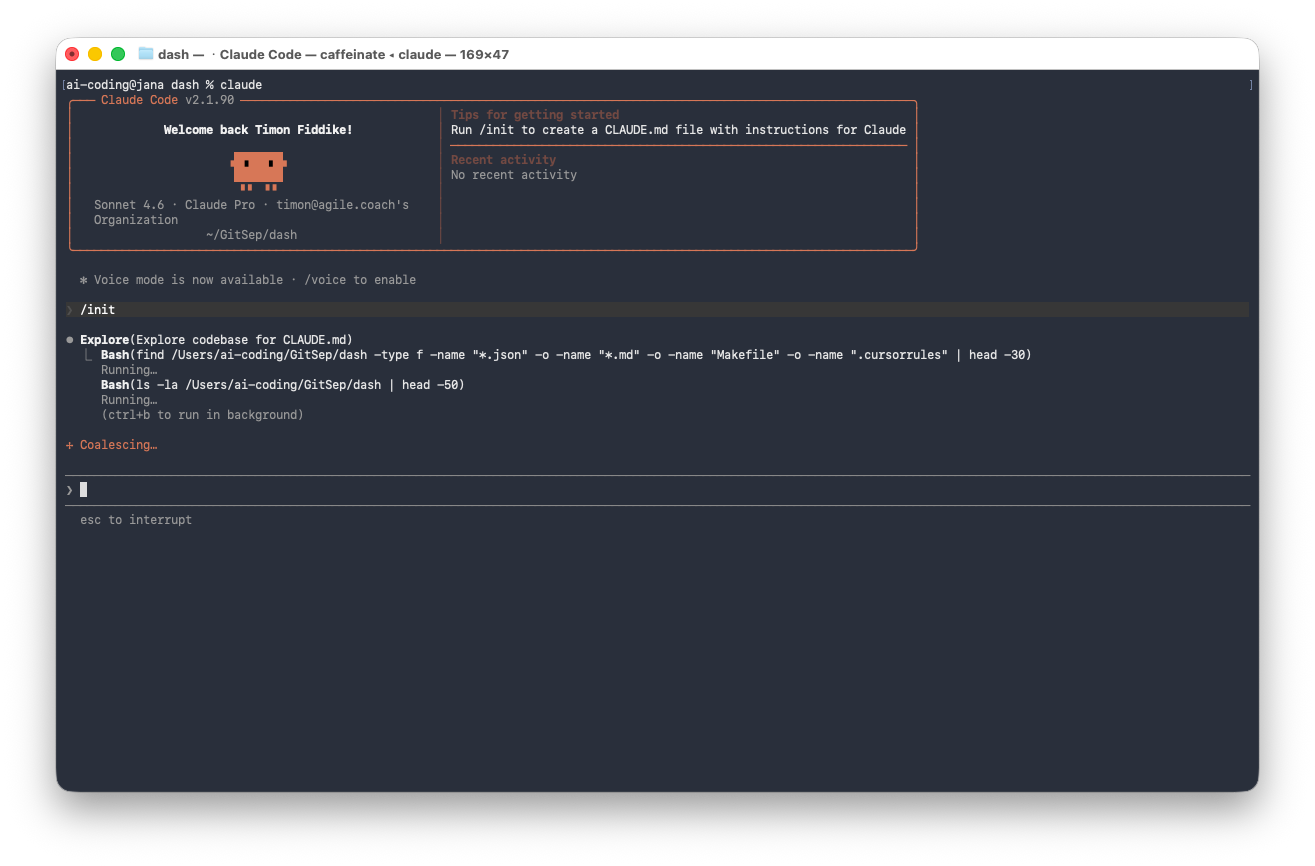Click the "Tips for getting started" heading
The image size is (1315, 866).
point(535,115)
